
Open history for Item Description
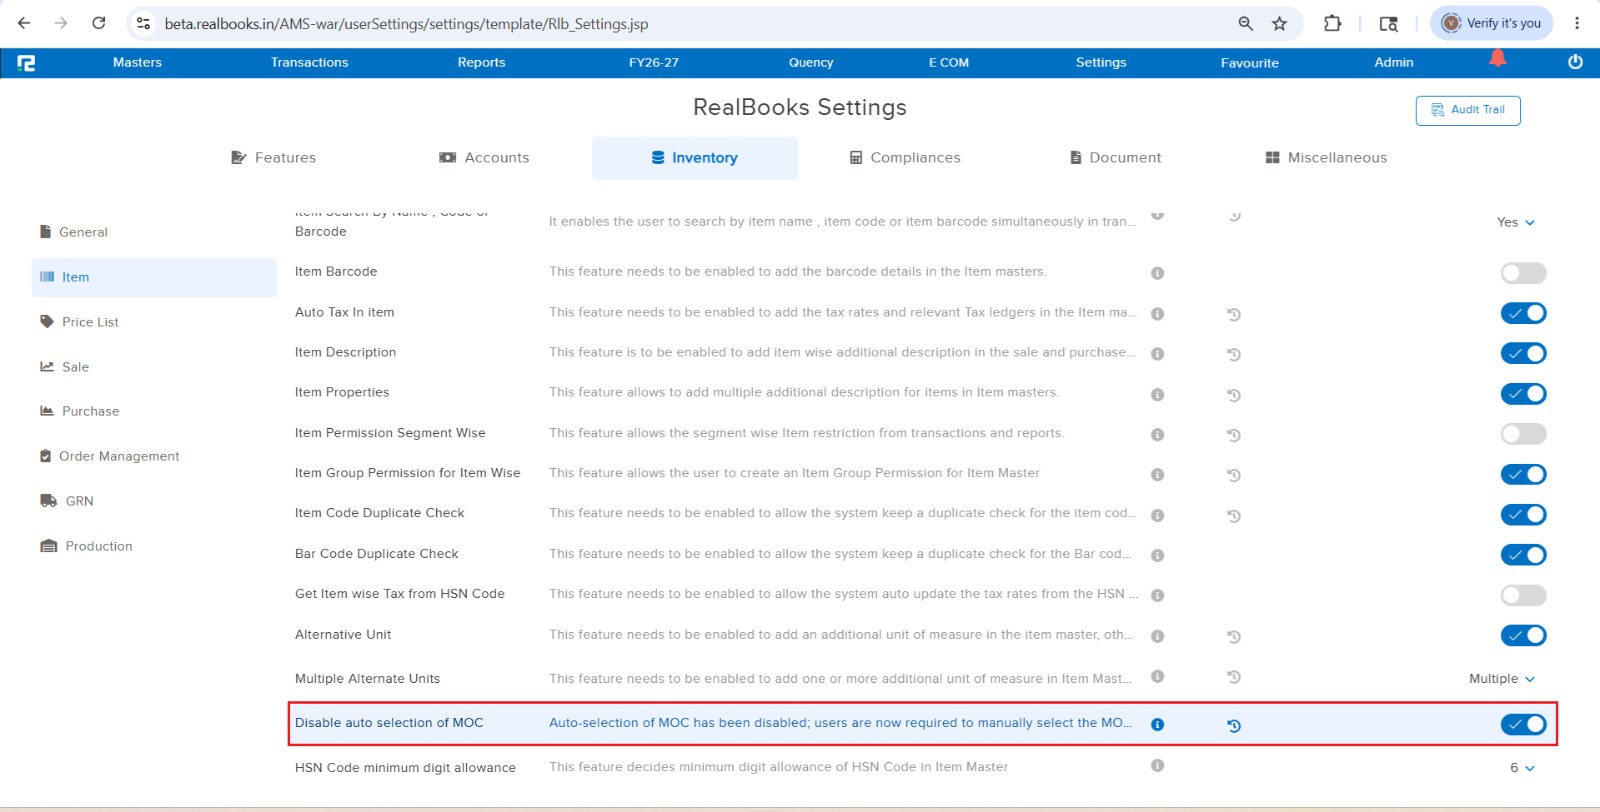pyautogui.click(x=1234, y=354)
